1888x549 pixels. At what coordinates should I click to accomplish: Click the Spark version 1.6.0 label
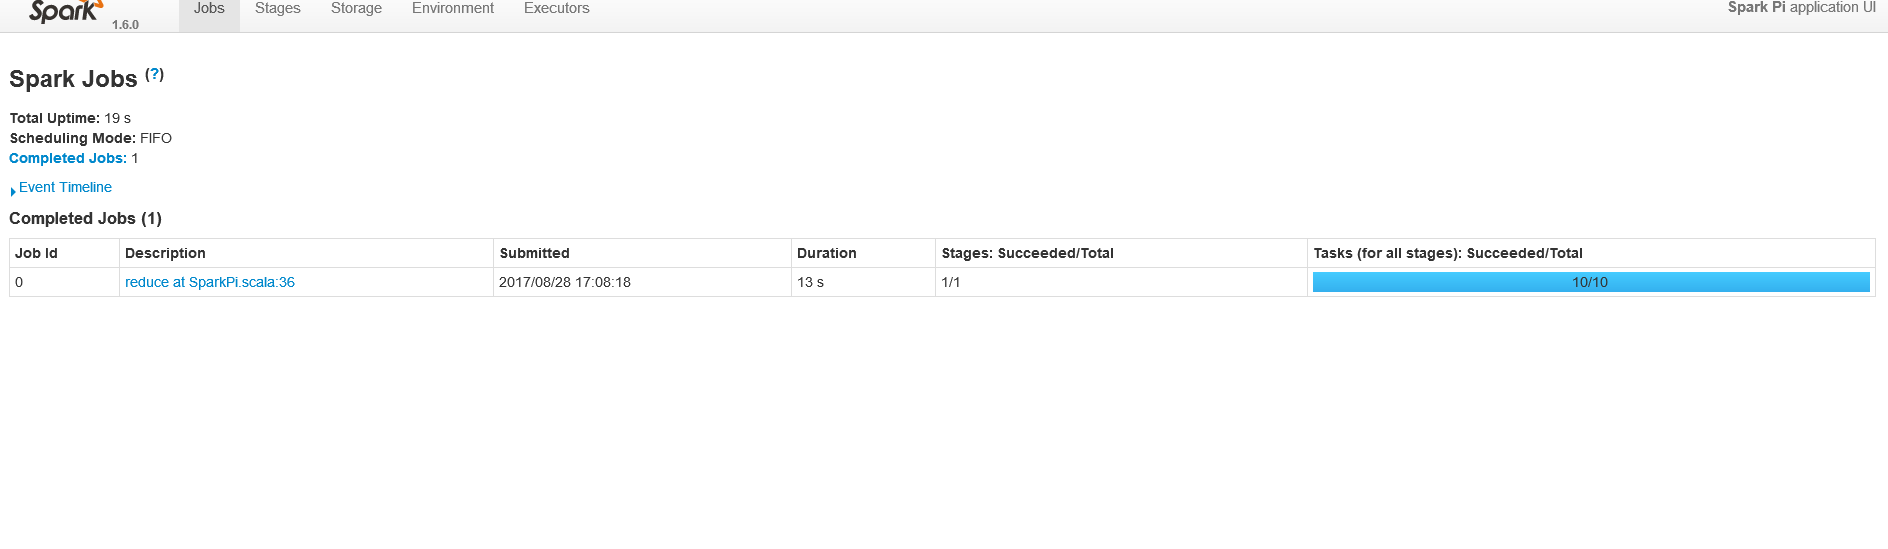[x=125, y=24]
